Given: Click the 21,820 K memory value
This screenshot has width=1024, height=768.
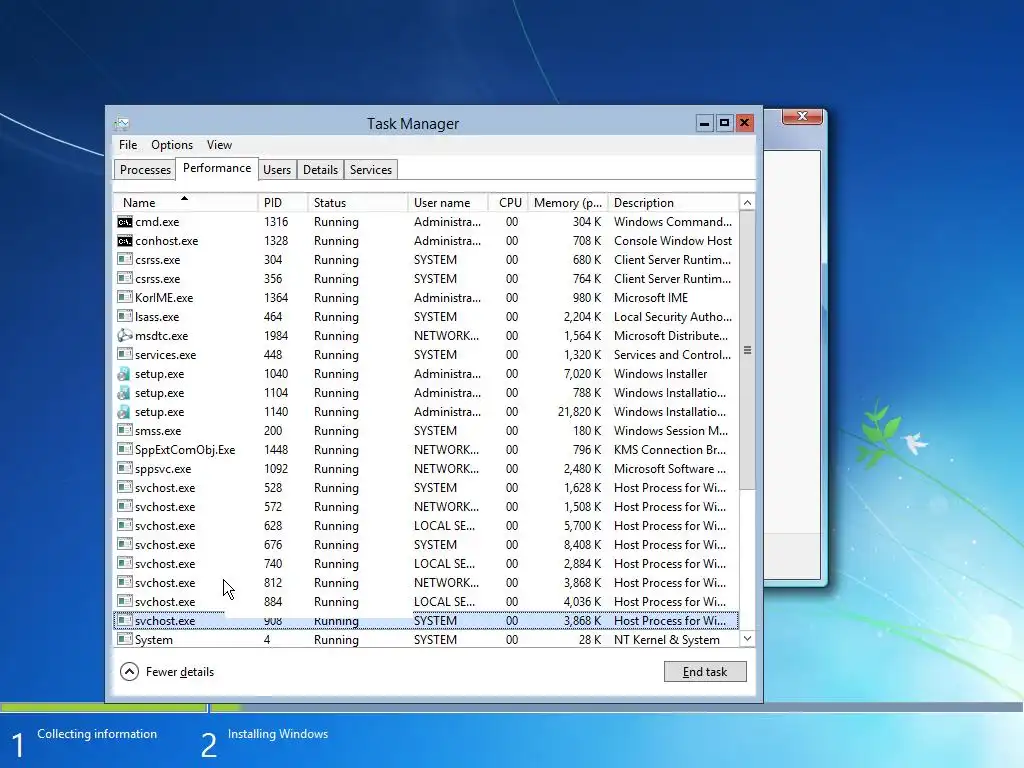Looking at the screenshot, I should click(579, 411).
